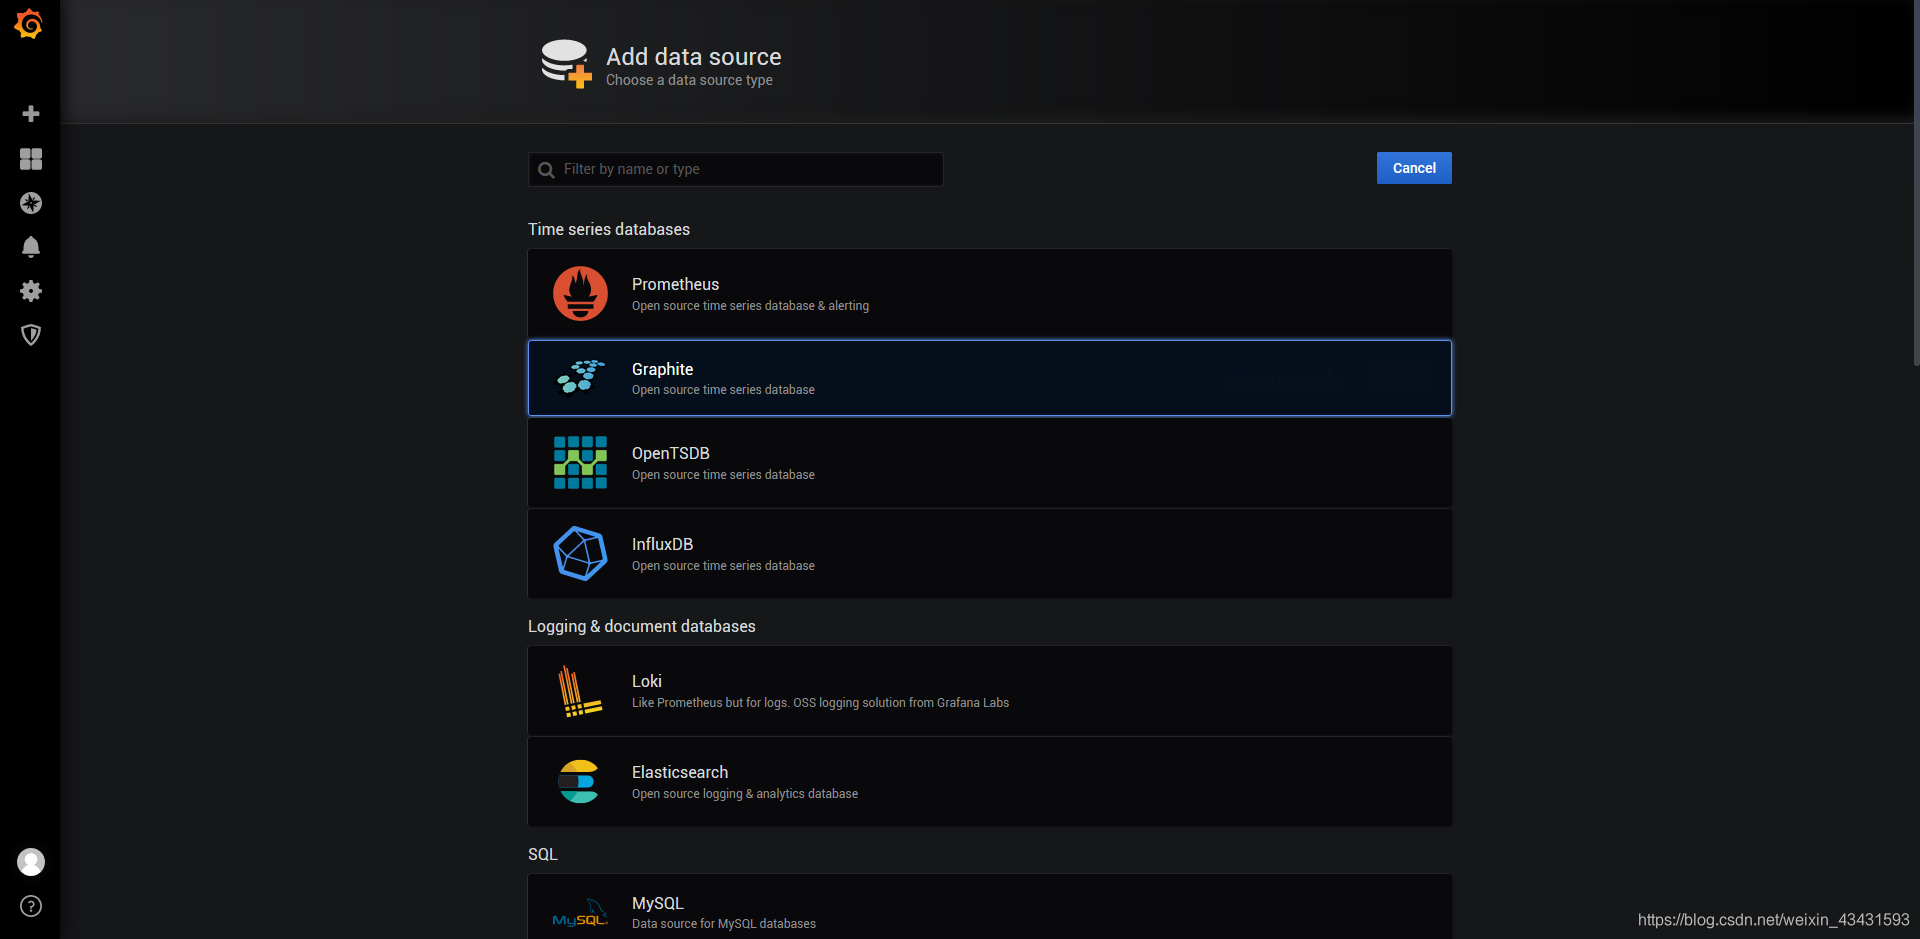Open the Help question mark icon

[x=31, y=906]
